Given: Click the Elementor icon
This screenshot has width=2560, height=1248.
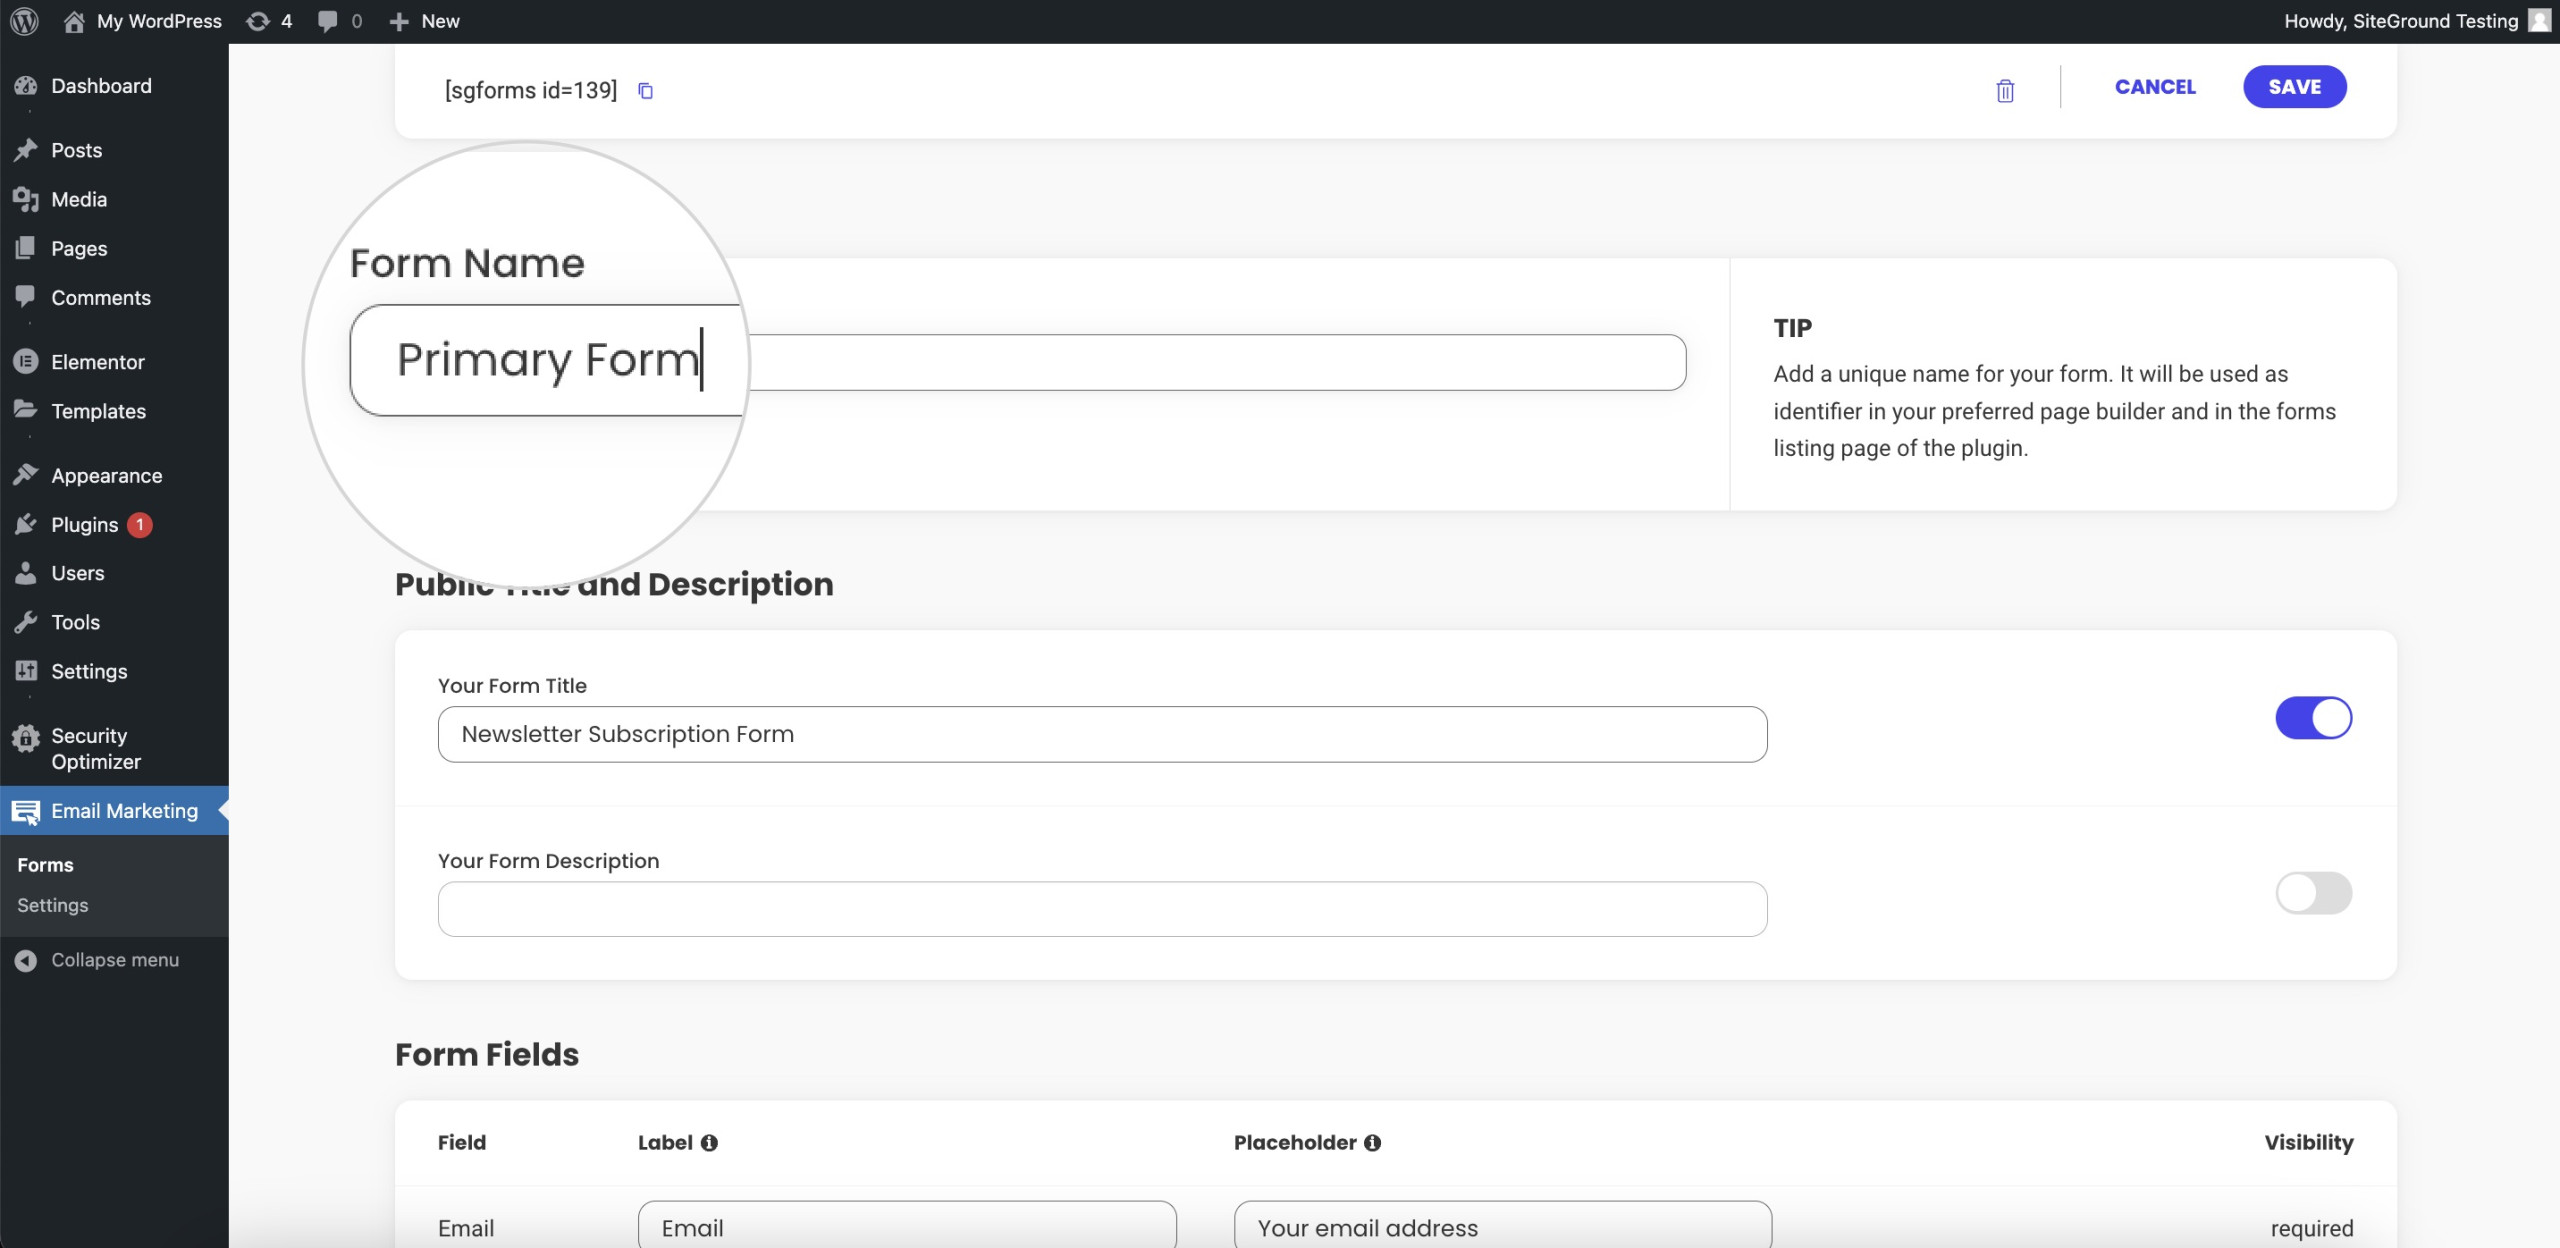Looking at the screenshot, I should pyautogui.click(x=26, y=362).
